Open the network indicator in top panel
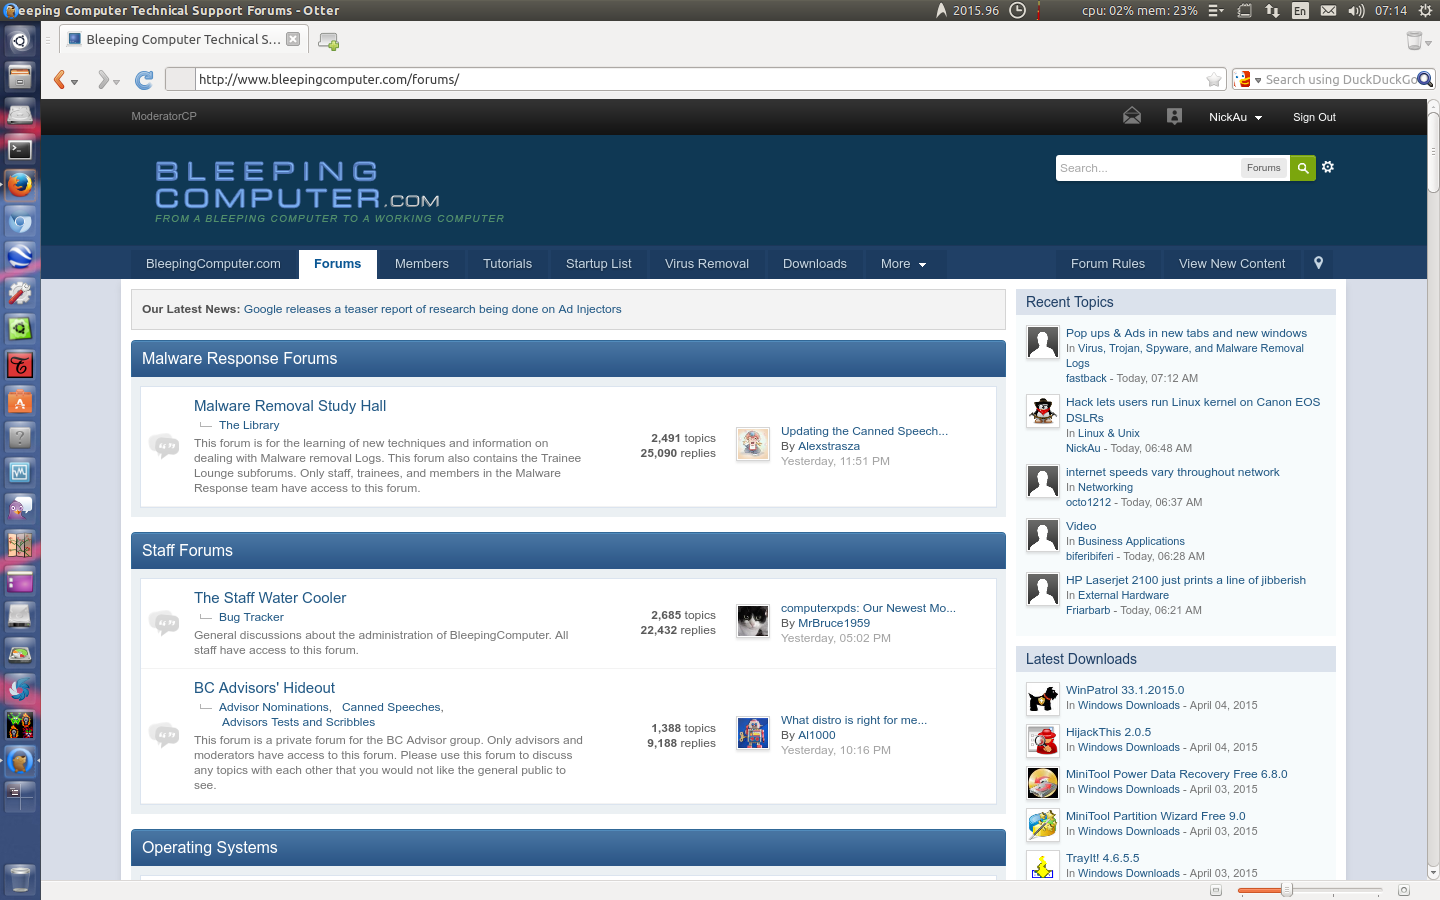This screenshot has width=1440, height=900. [1272, 10]
